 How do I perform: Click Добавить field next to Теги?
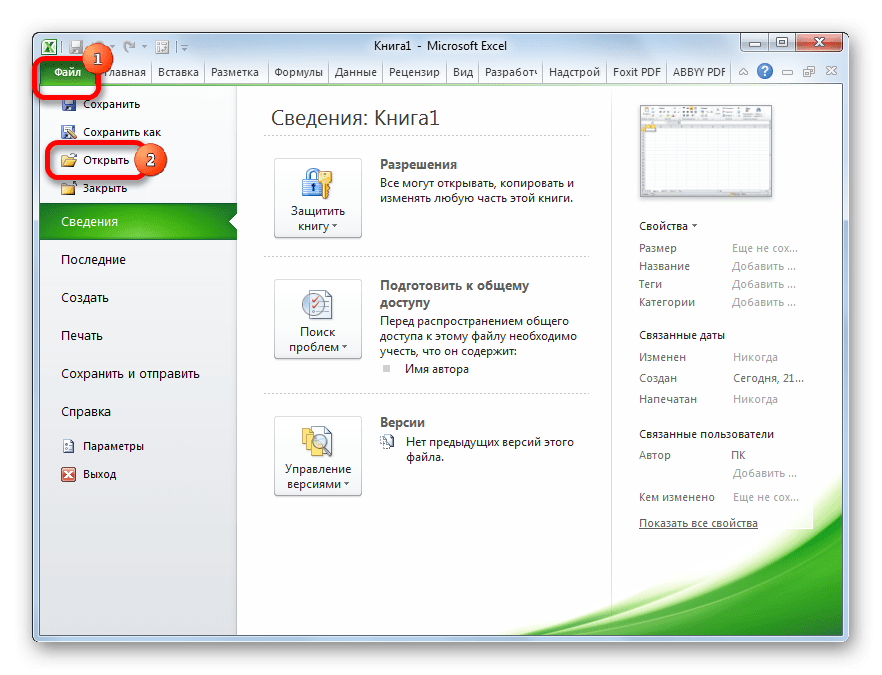(x=763, y=284)
